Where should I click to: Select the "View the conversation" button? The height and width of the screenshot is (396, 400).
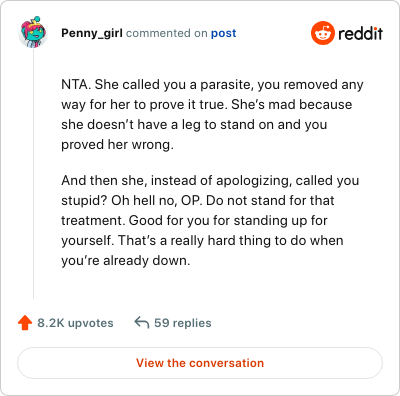pyautogui.click(x=200, y=363)
